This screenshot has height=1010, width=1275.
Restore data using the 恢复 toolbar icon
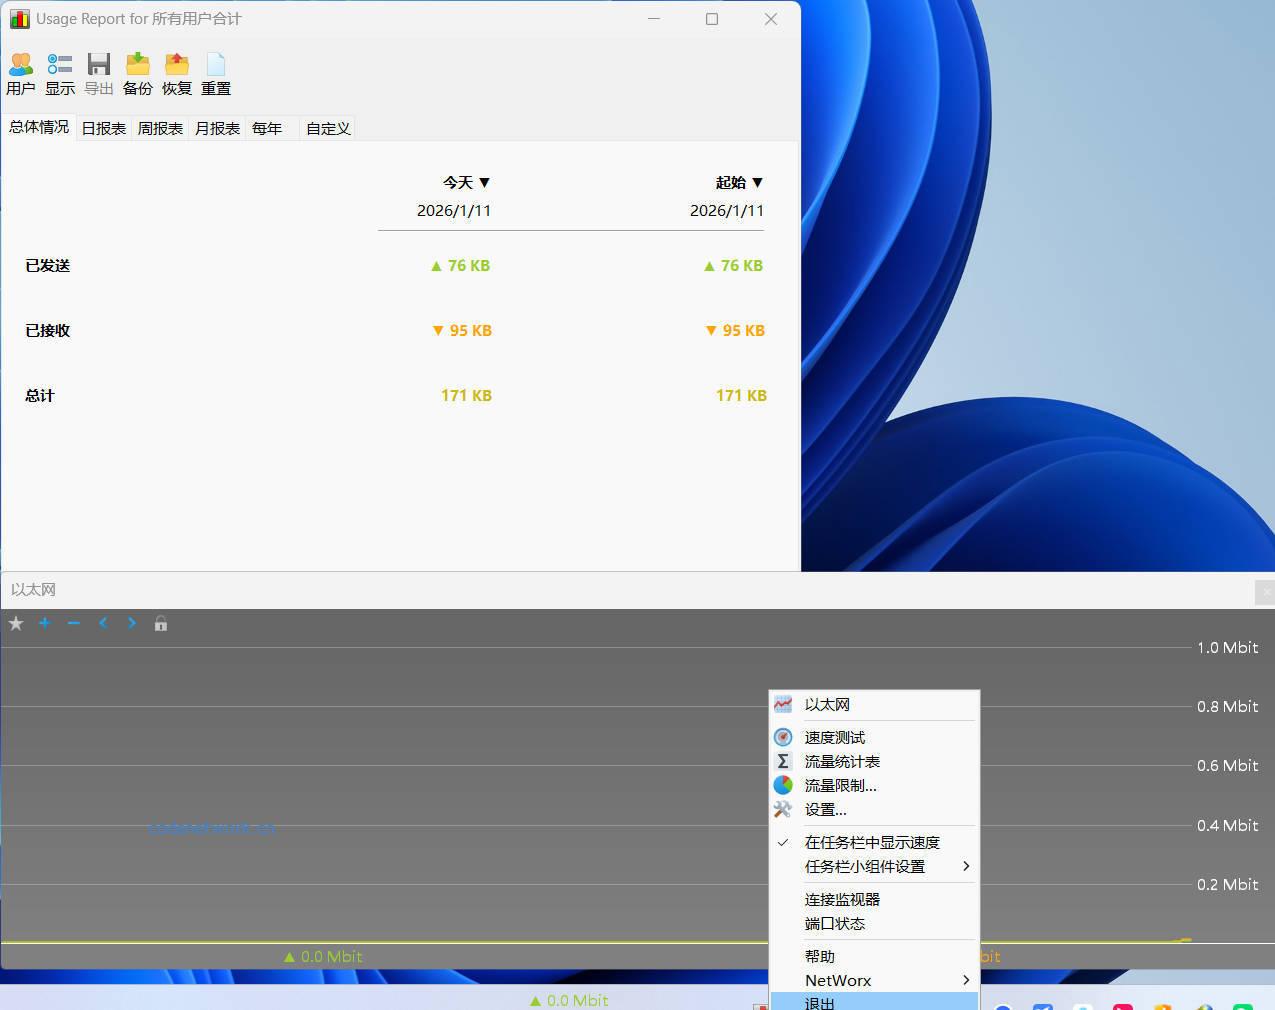[x=176, y=70]
